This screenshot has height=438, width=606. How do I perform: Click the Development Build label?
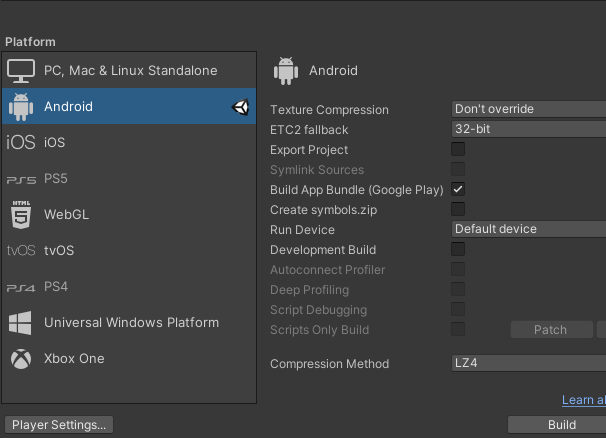coord(323,250)
